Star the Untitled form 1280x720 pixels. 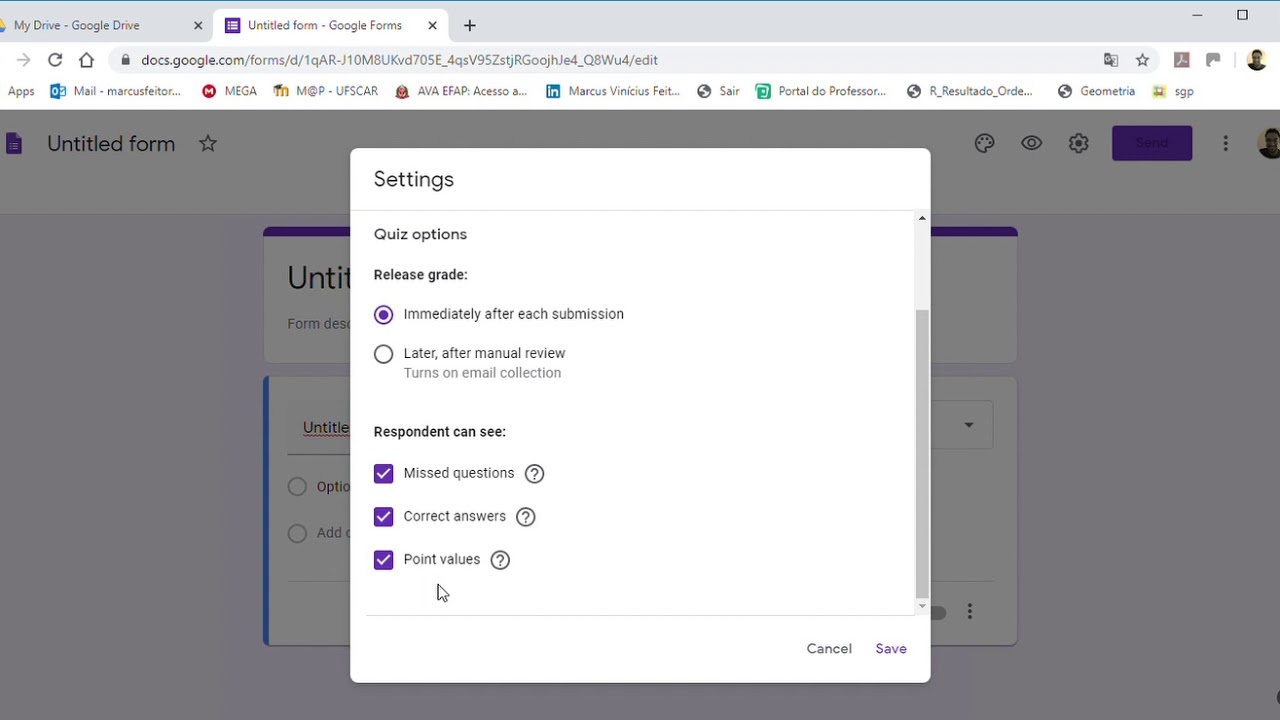208,144
